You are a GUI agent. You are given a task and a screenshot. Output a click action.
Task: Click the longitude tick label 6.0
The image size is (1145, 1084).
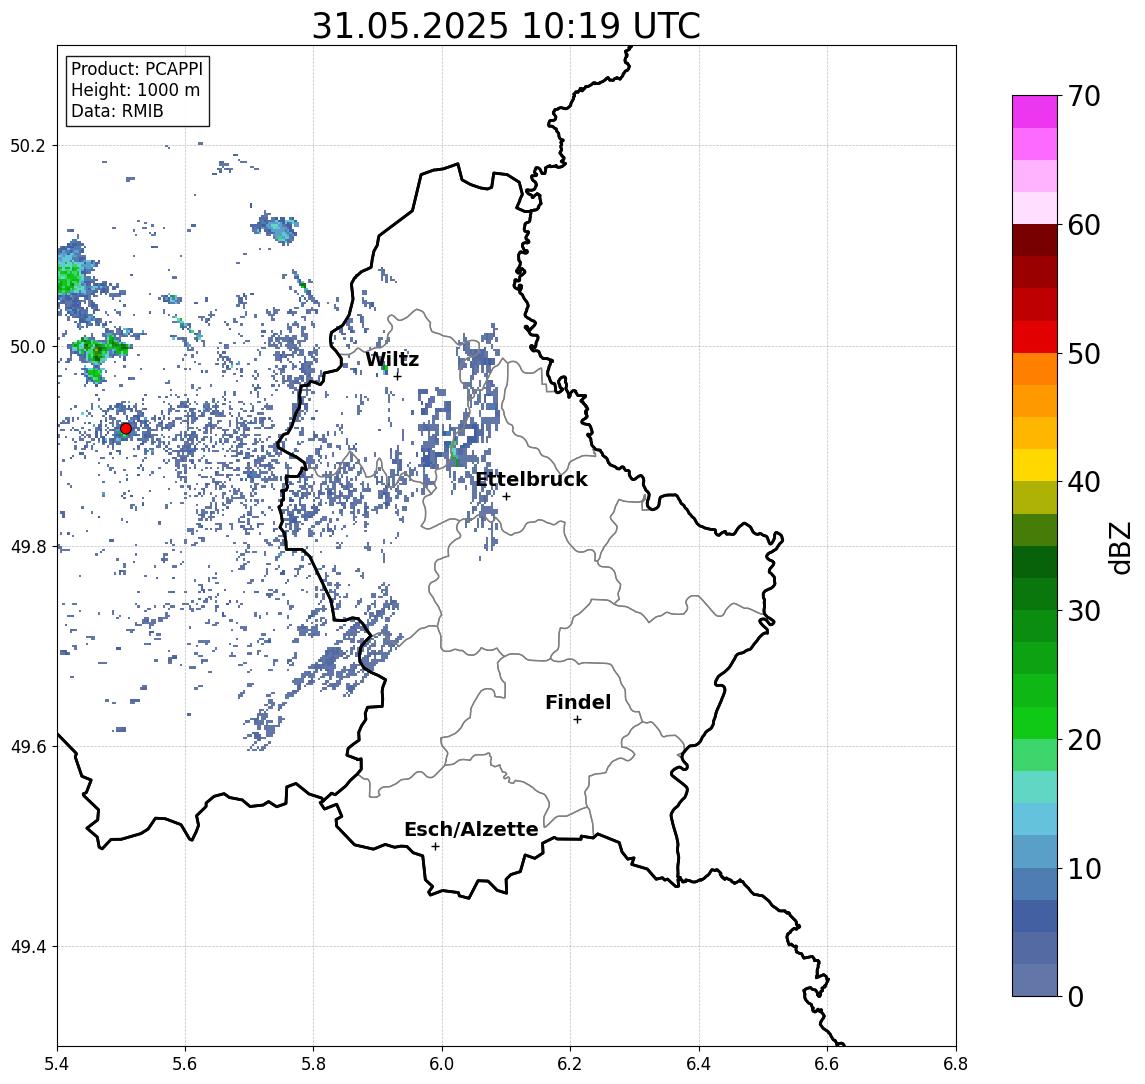(x=442, y=1063)
